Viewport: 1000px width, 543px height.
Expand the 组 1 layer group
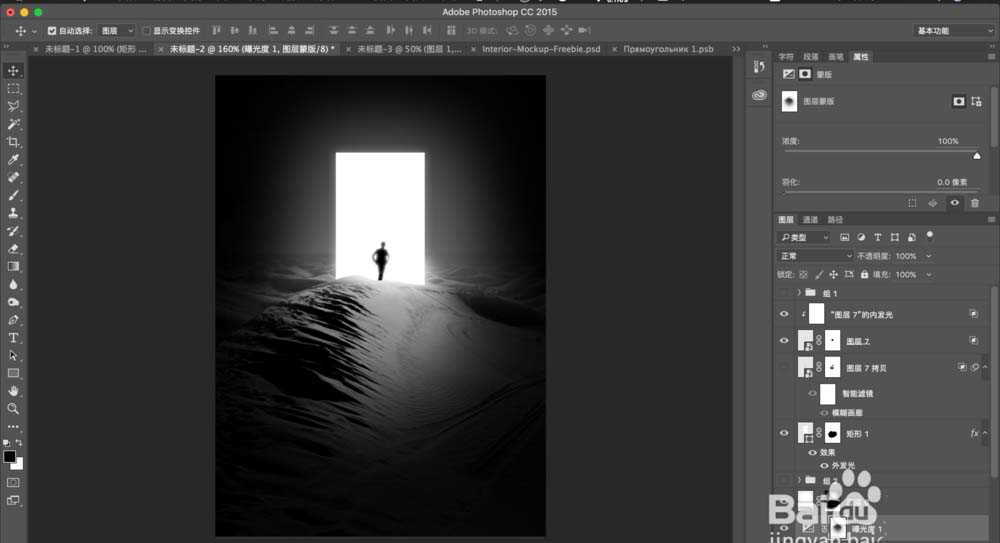pyautogui.click(x=799, y=293)
